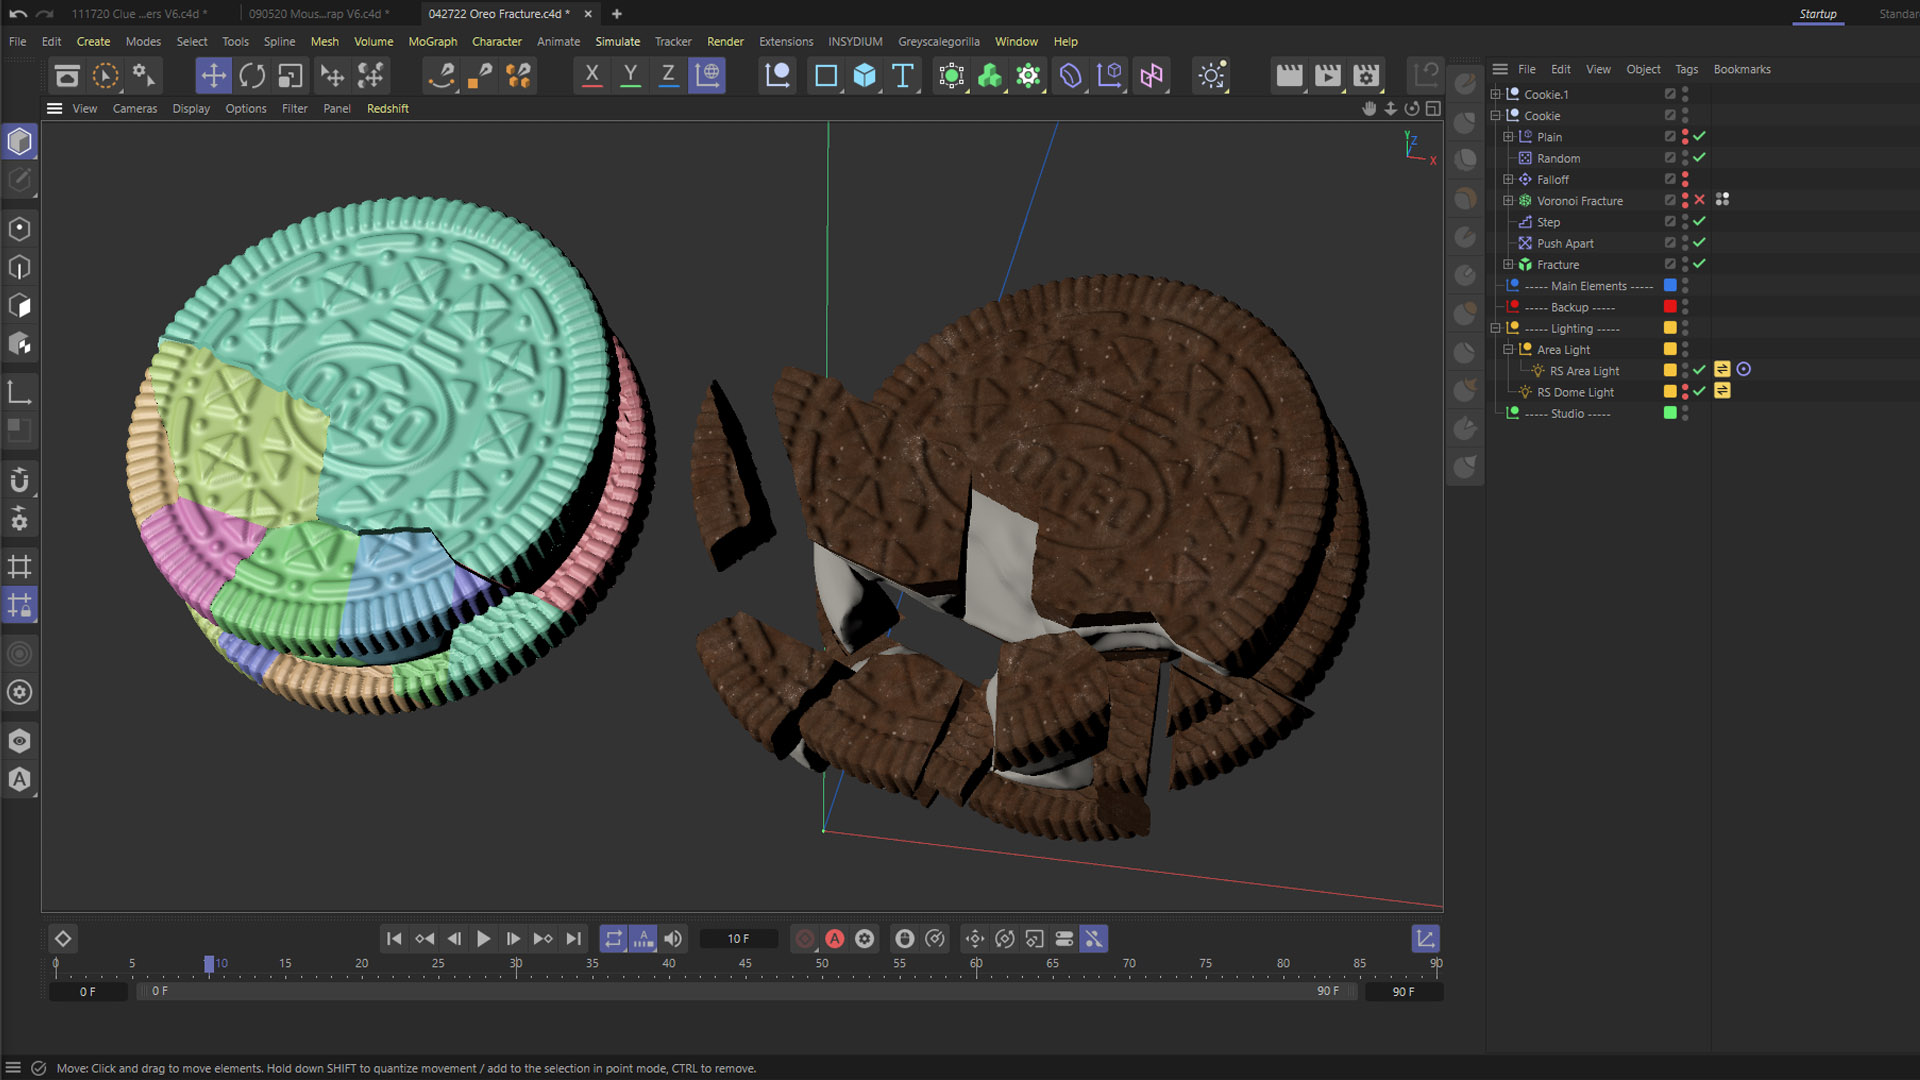Select the Scale tool icon

[x=290, y=76]
